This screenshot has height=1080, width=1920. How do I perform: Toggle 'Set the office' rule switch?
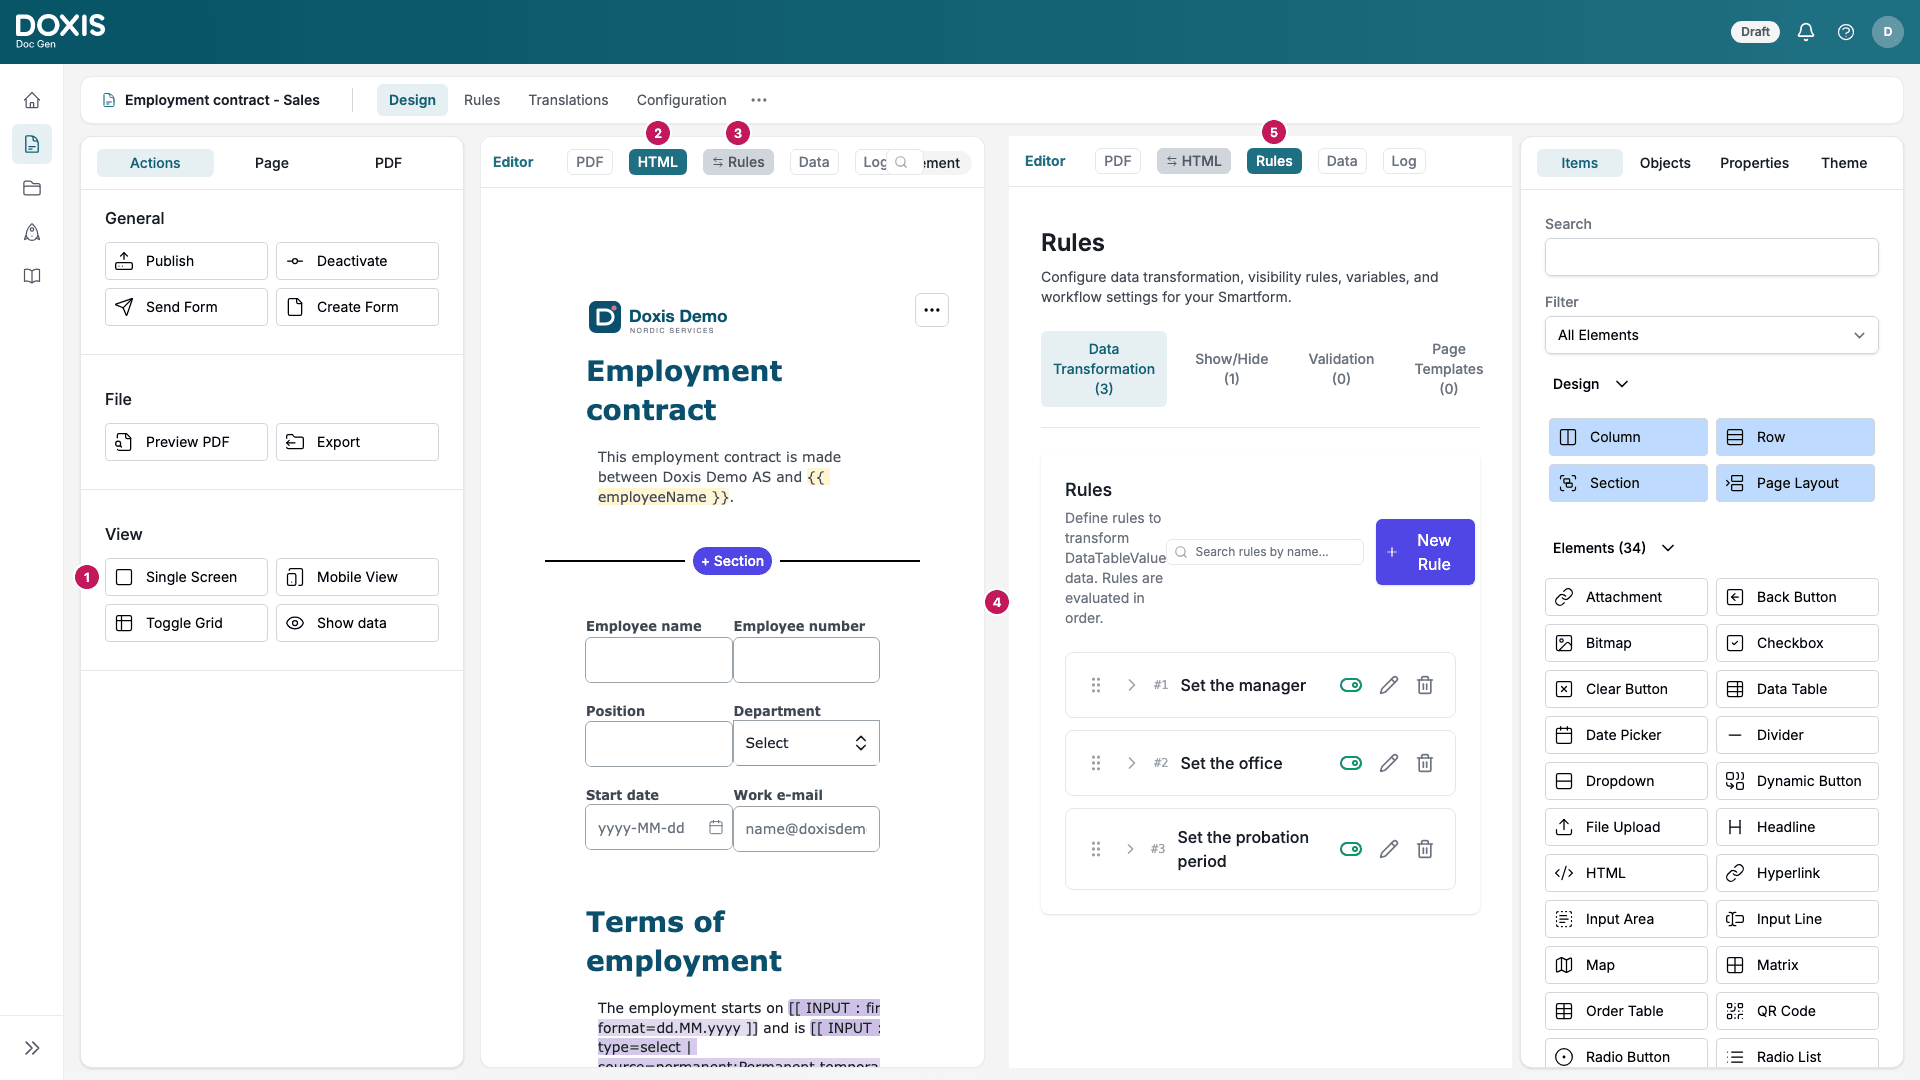[1351, 763]
